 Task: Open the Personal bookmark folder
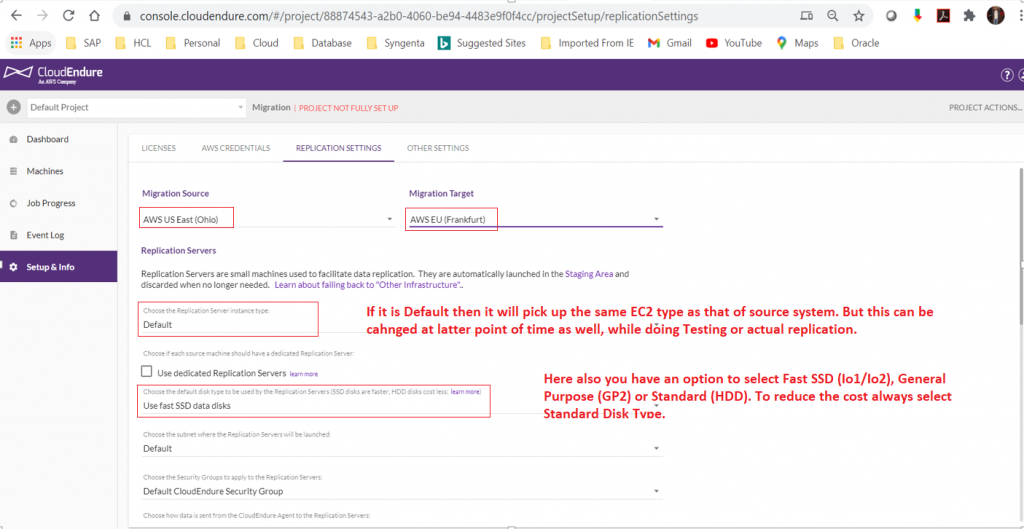click(193, 43)
